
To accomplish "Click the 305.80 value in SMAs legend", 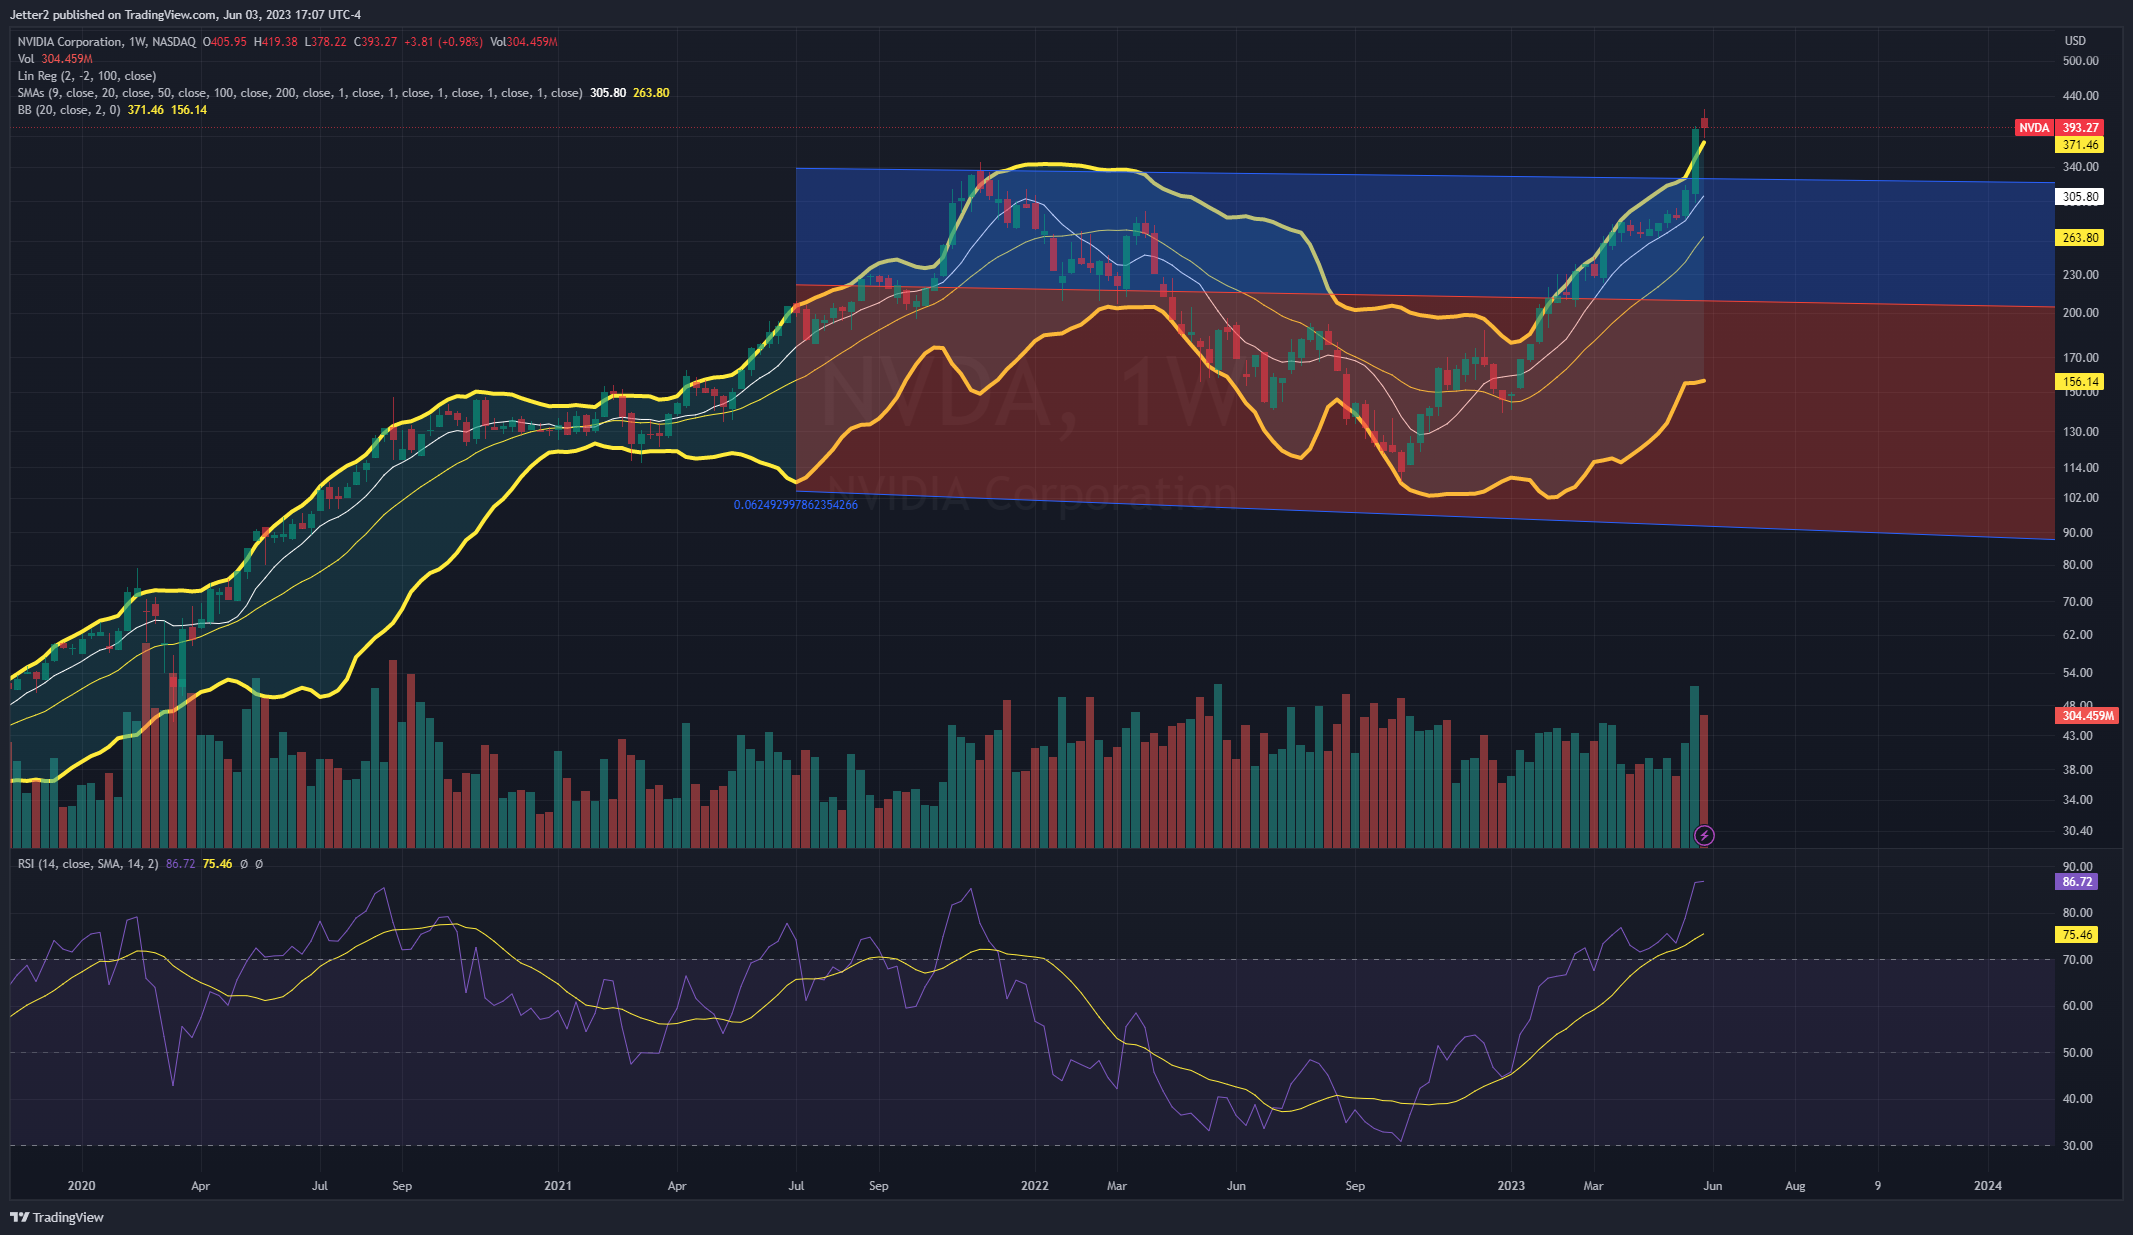I will coord(608,93).
